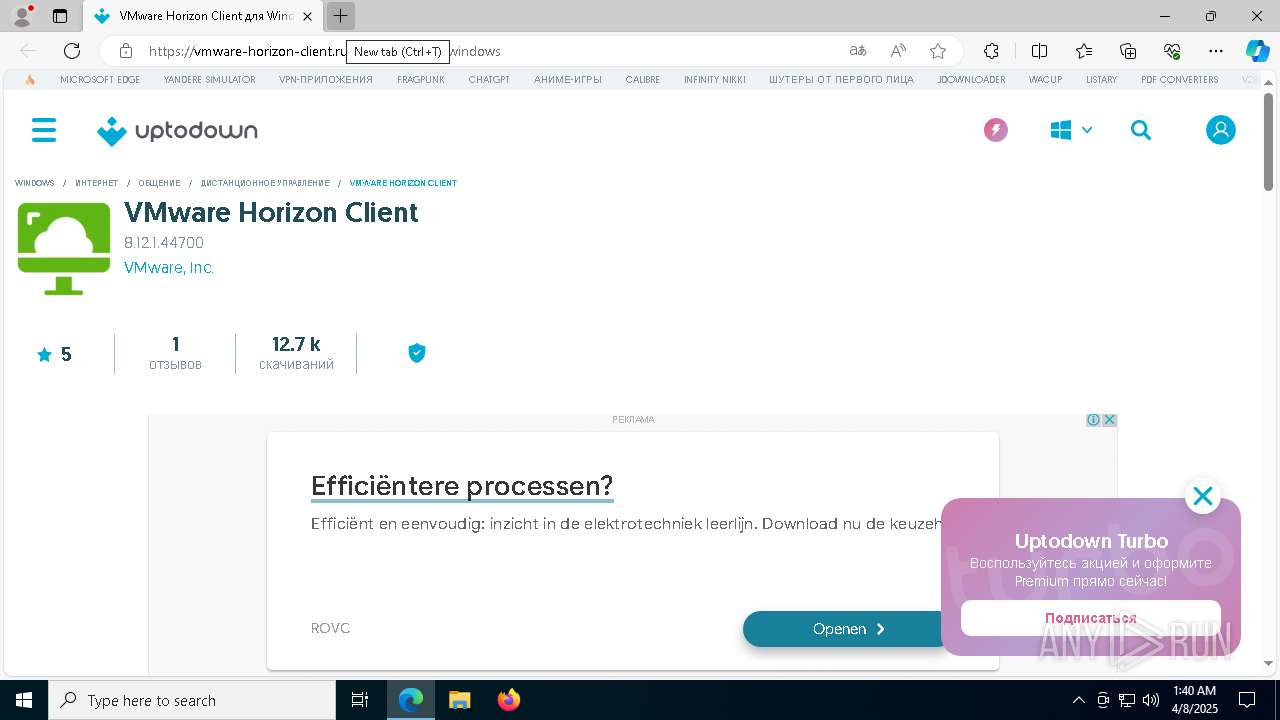Image resolution: width=1280 pixels, height=720 pixels.
Task: Select the VMware Horizon Client tab
Action: point(203,16)
